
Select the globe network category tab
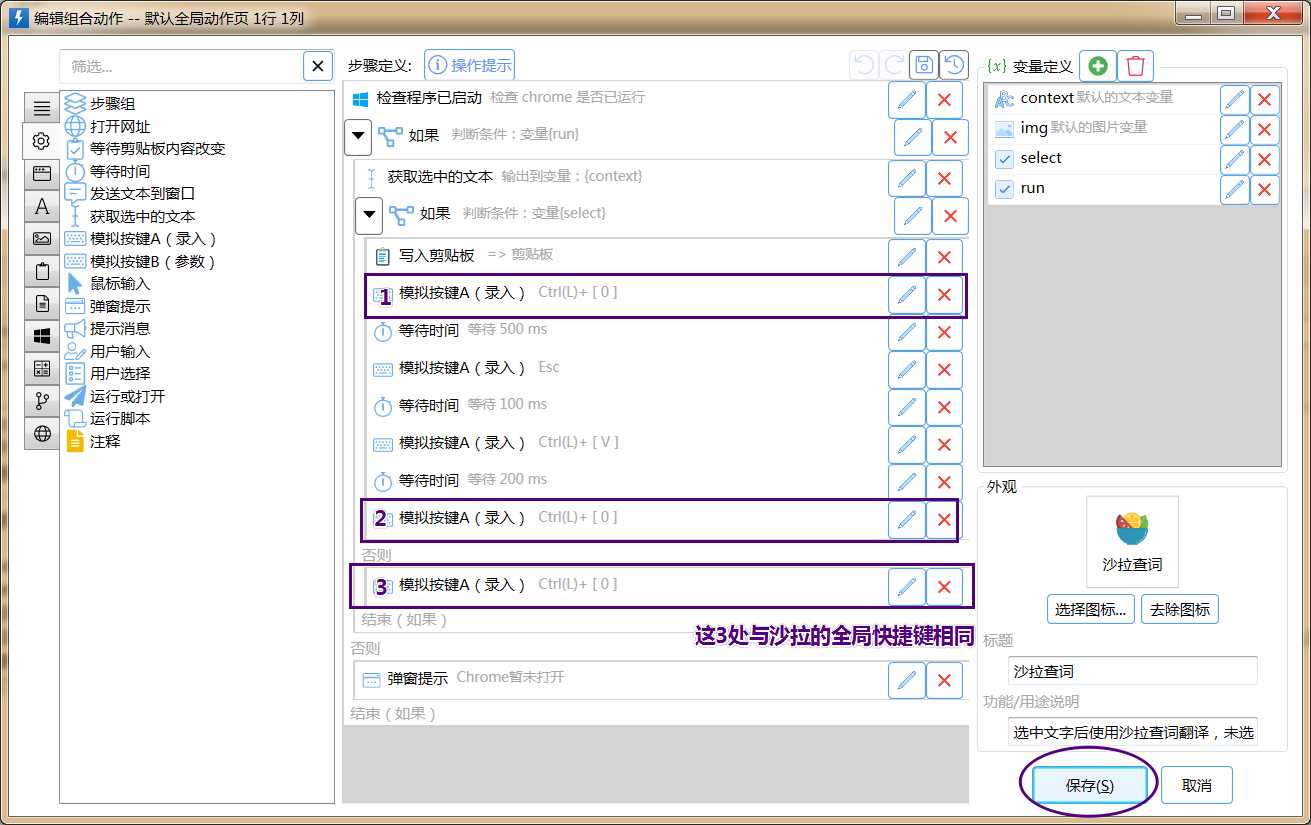(41, 433)
